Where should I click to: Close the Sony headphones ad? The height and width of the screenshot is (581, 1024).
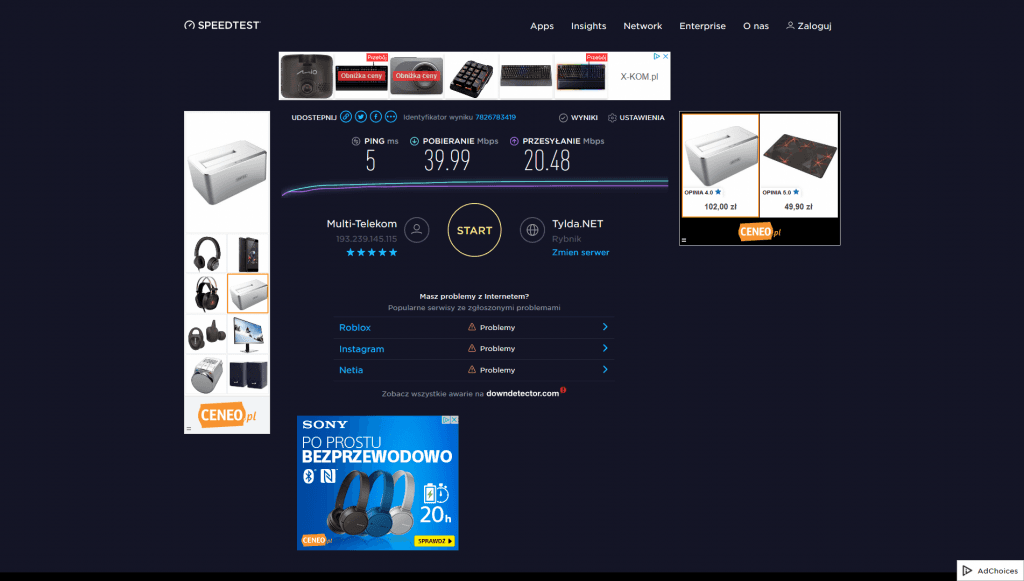click(455, 420)
